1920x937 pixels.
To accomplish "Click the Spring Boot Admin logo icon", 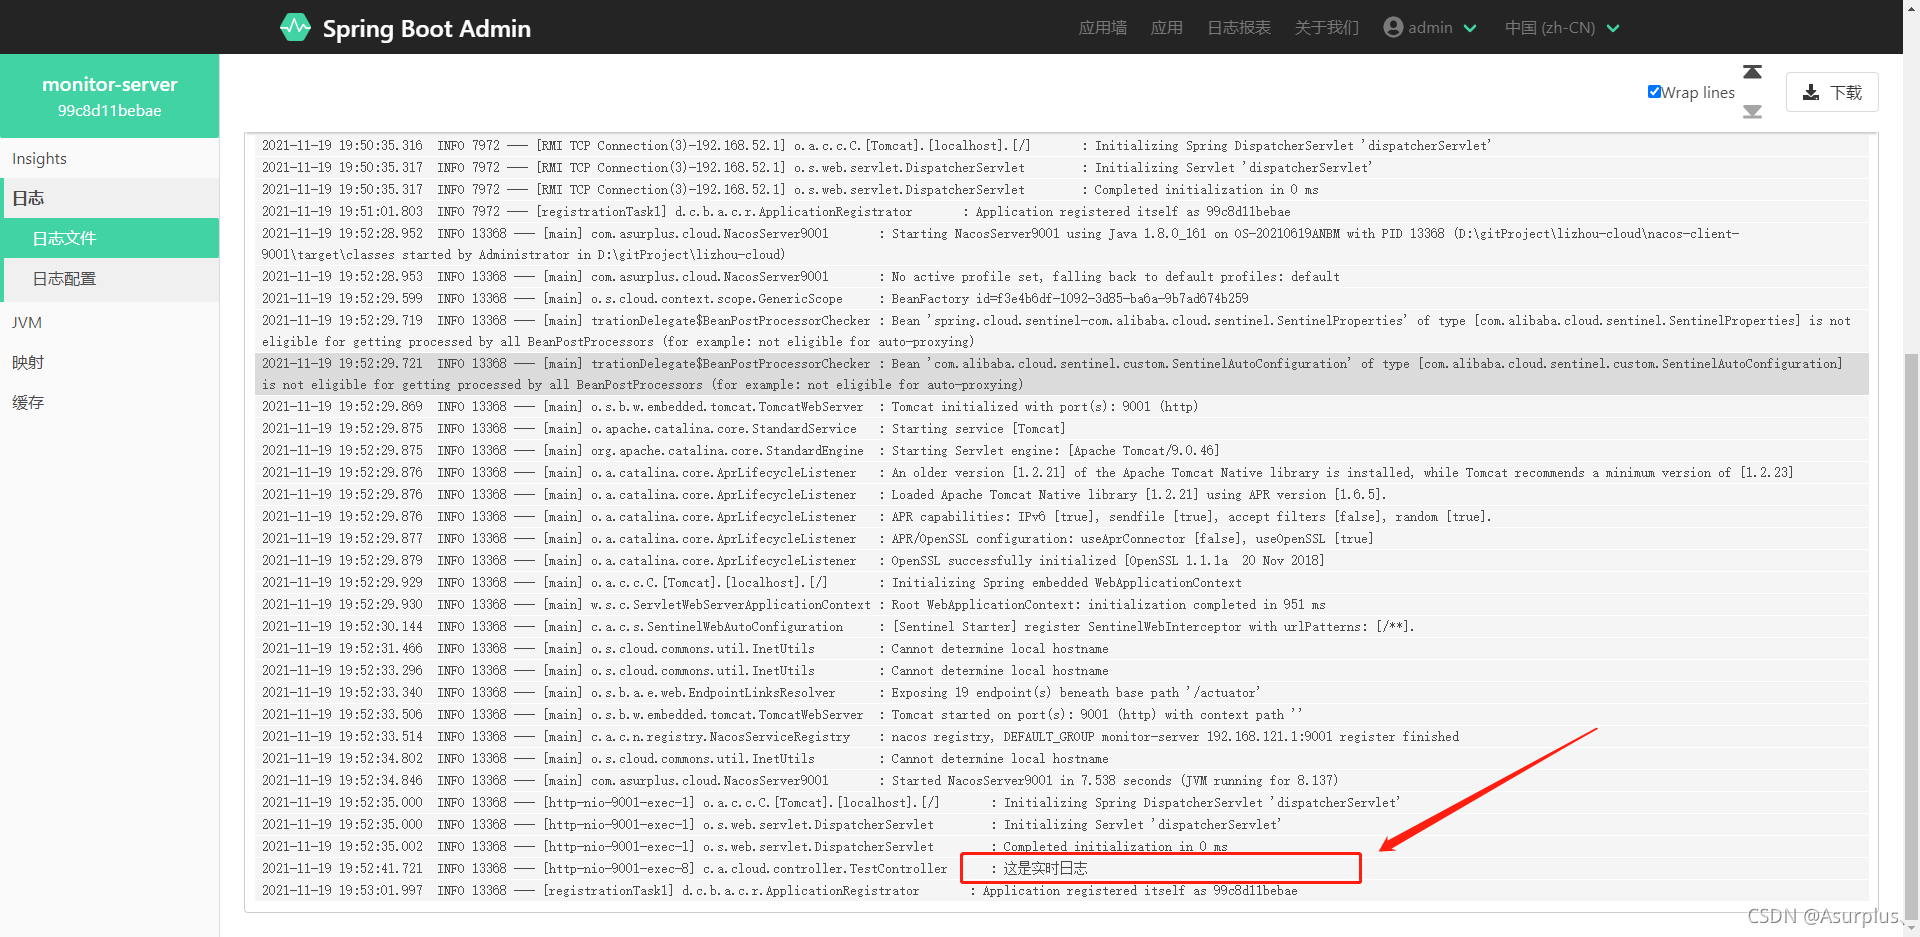I will click(x=295, y=27).
